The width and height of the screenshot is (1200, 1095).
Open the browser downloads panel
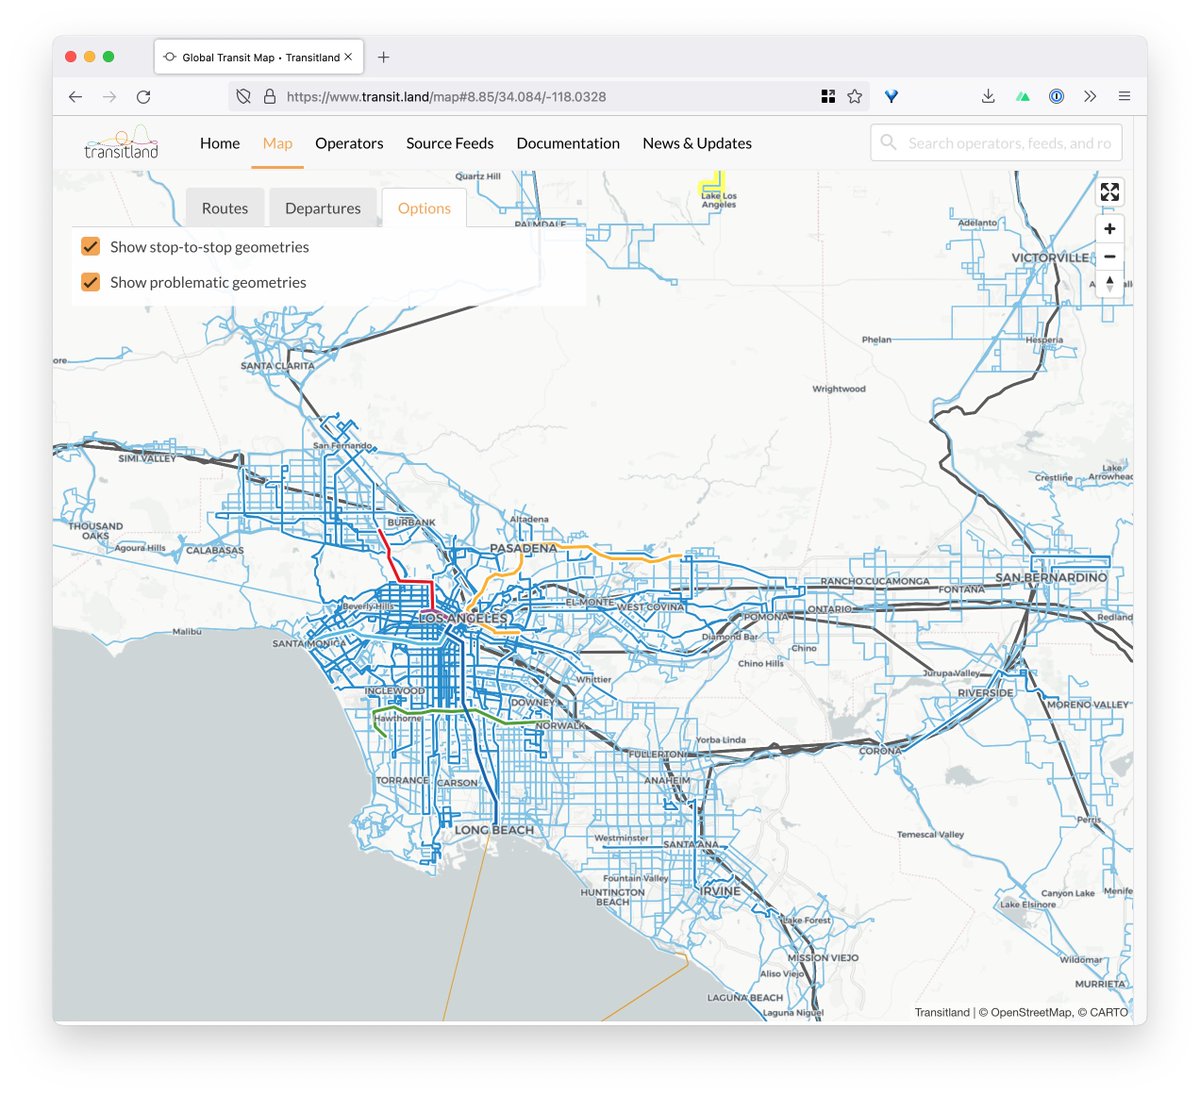click(x=988, y=97)
